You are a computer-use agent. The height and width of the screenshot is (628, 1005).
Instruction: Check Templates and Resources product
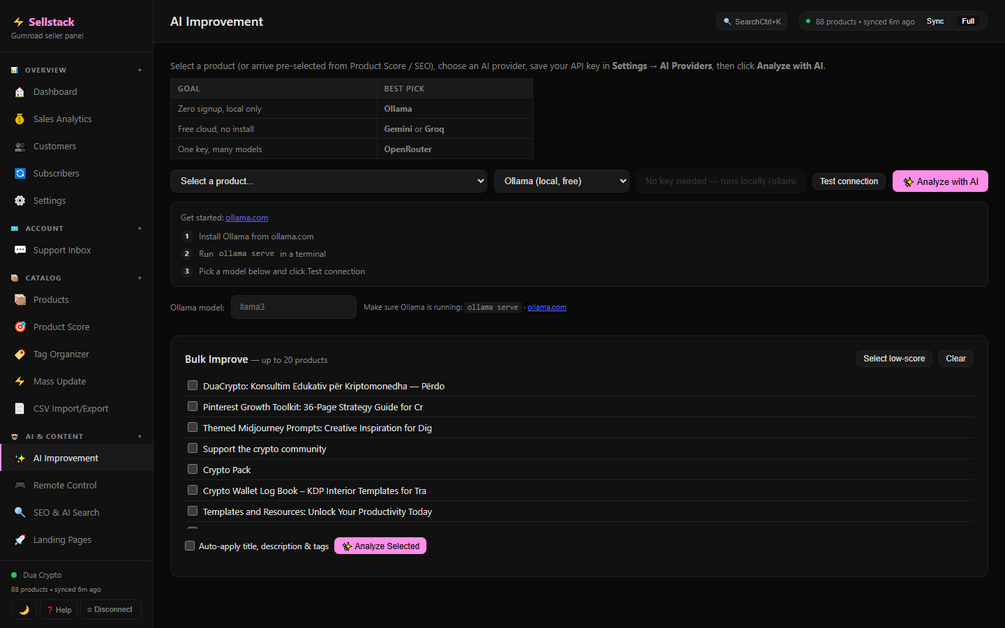pyautogui.click(x=192, y=511)
